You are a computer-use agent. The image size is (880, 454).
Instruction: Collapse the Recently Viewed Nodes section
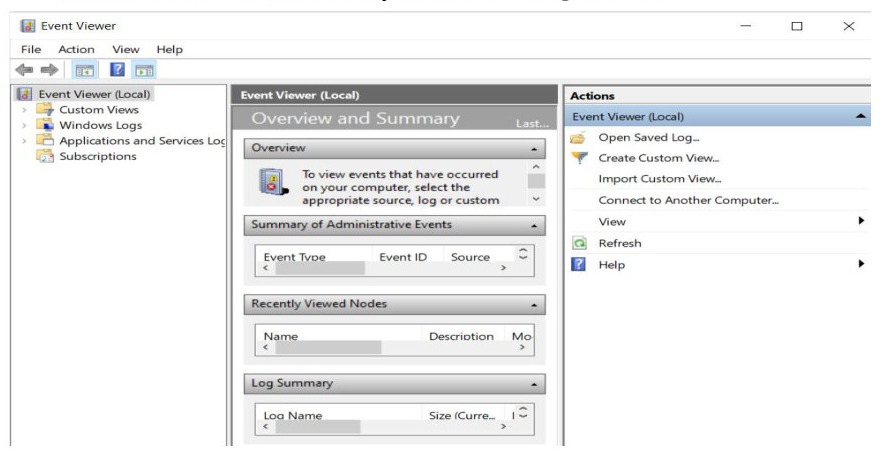[x=534, y=305]
